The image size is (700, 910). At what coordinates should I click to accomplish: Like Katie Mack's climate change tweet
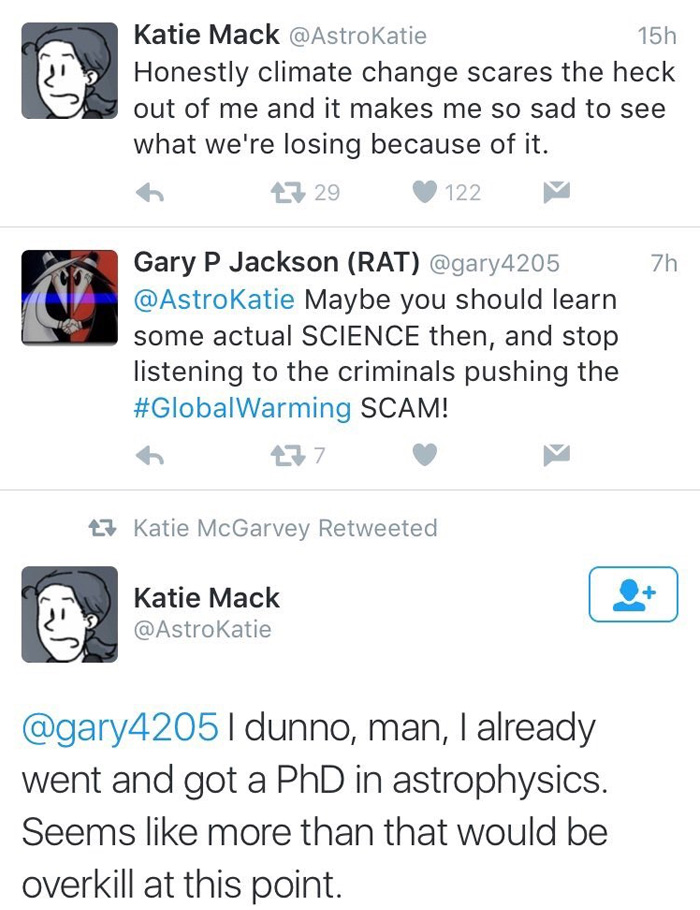coord(422,190)
